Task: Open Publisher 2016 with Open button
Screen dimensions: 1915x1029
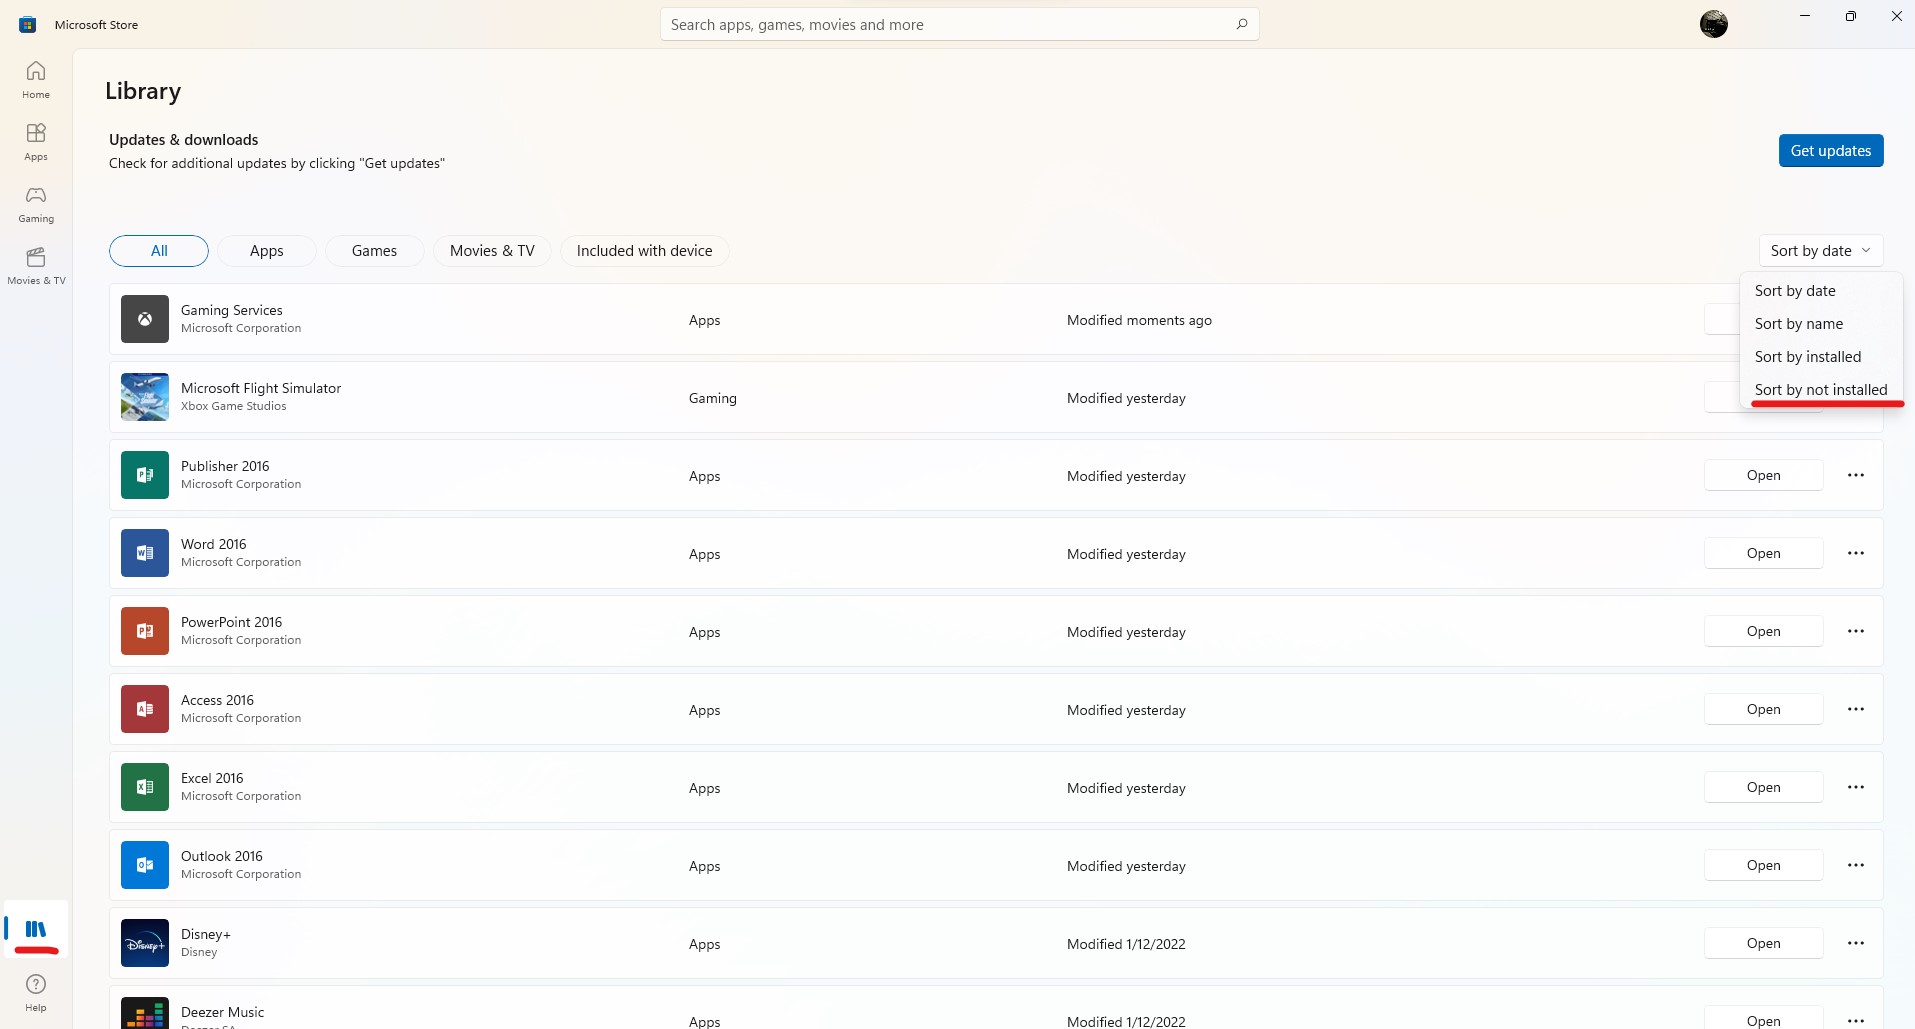Action: click(1764, 475)
